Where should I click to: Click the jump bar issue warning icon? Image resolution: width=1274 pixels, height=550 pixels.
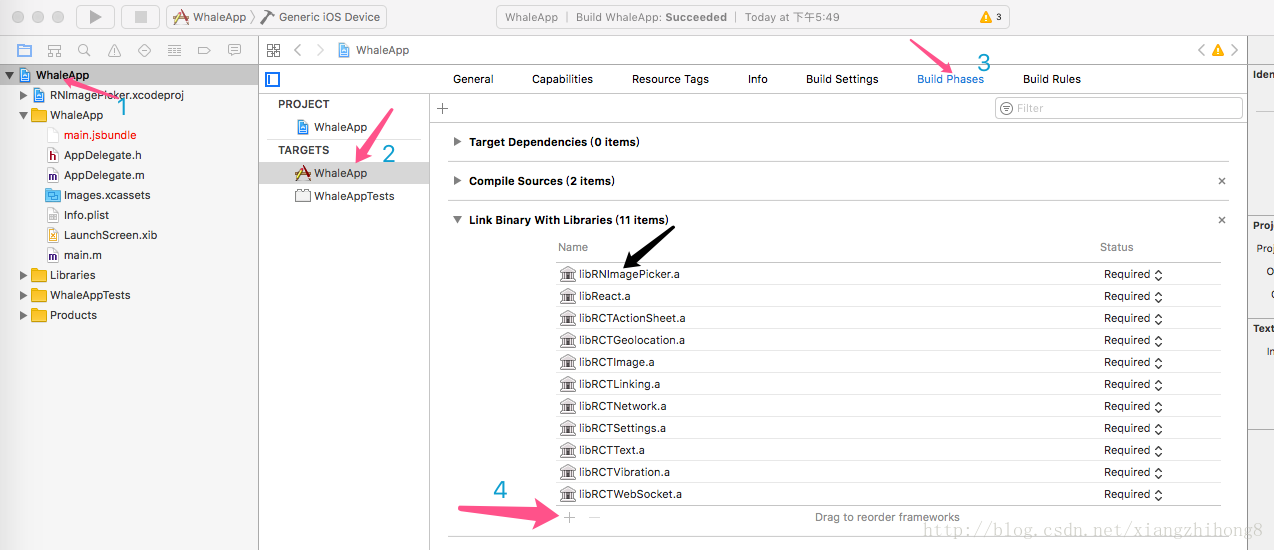1218,50
